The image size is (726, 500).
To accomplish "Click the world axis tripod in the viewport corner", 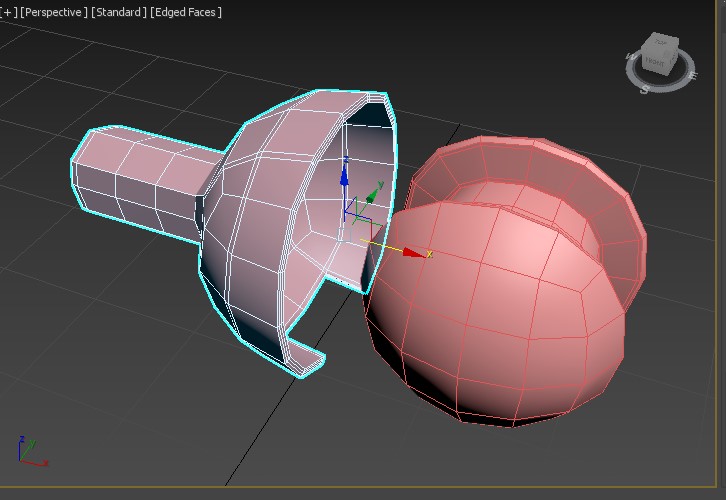I will [x=28, y=452].
